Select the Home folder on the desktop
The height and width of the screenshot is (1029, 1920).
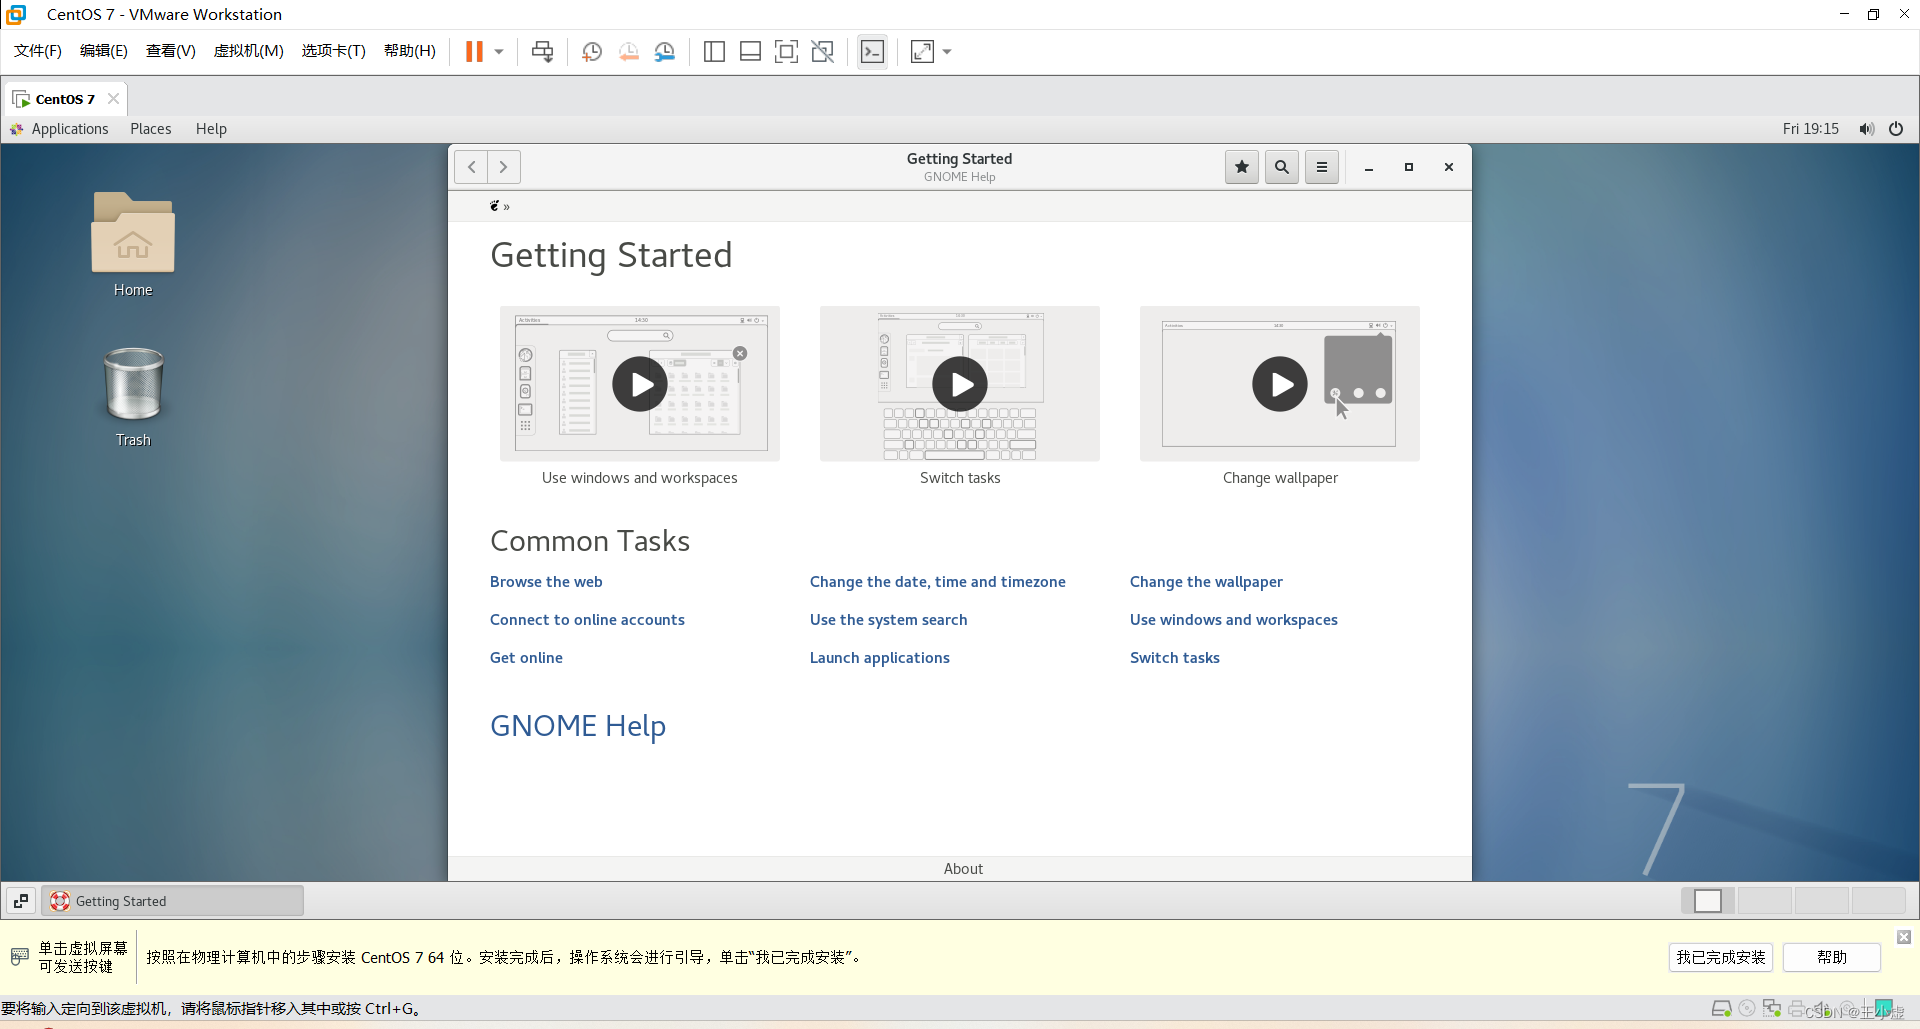pos(133,244)
